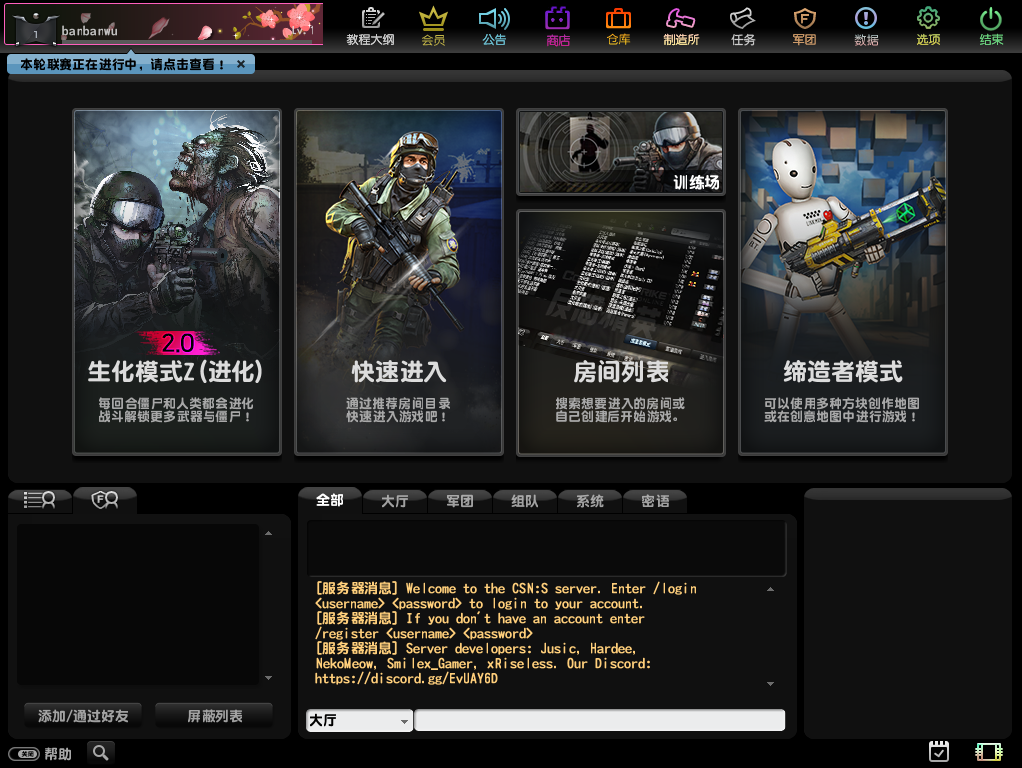Switch to the clan member list tab

click(x=104, y=500)
